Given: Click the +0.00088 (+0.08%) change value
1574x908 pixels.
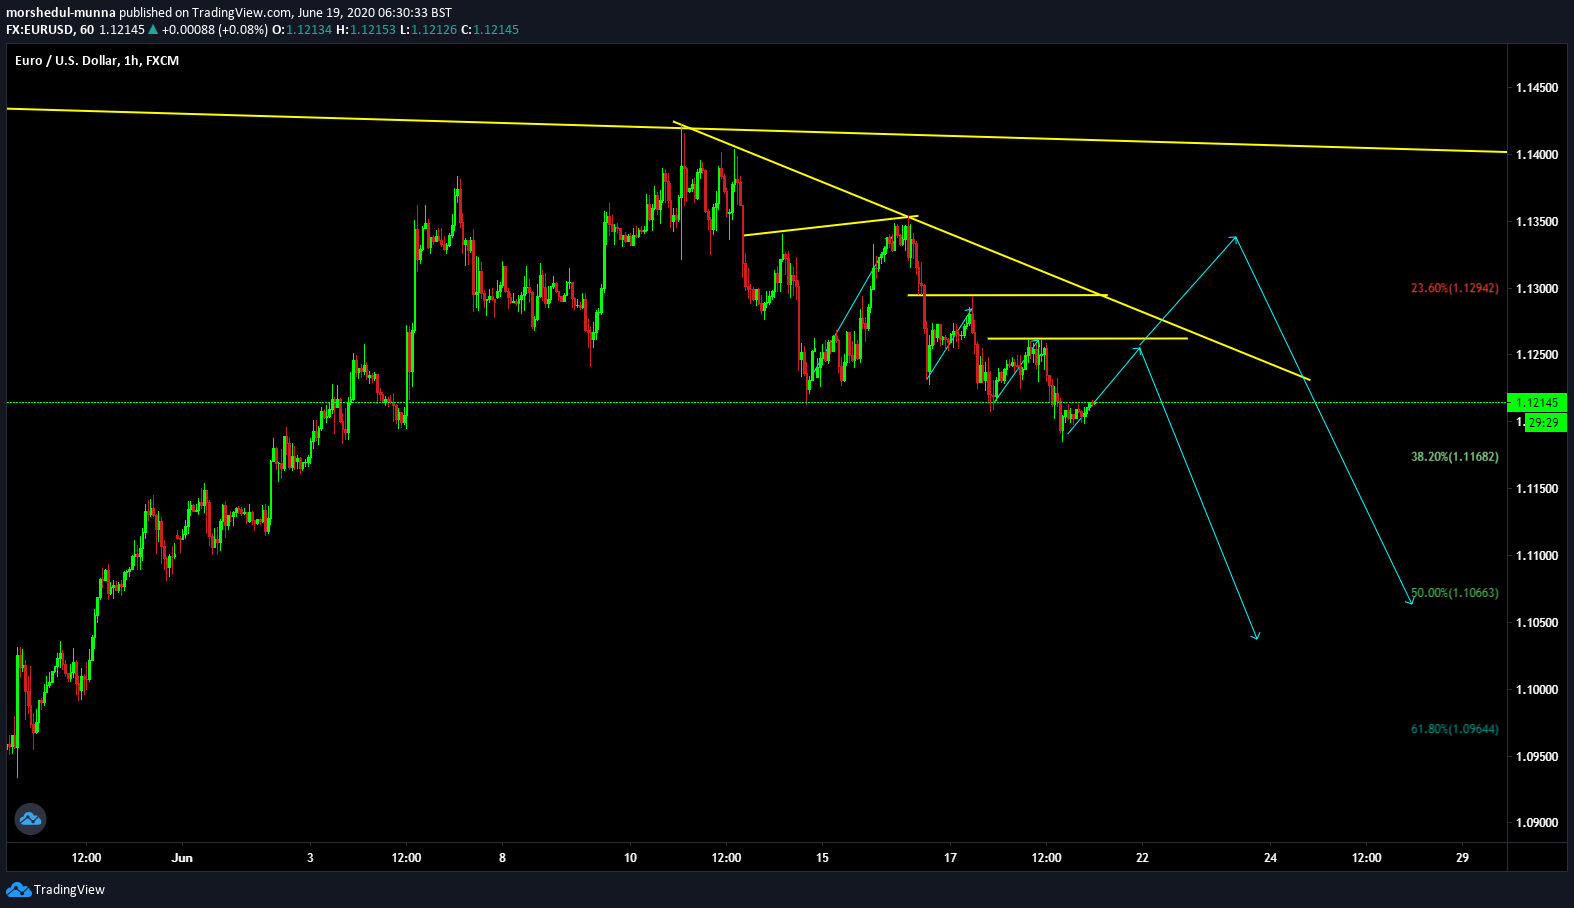Looking at the screenshot, I should (x=214, y=30).
